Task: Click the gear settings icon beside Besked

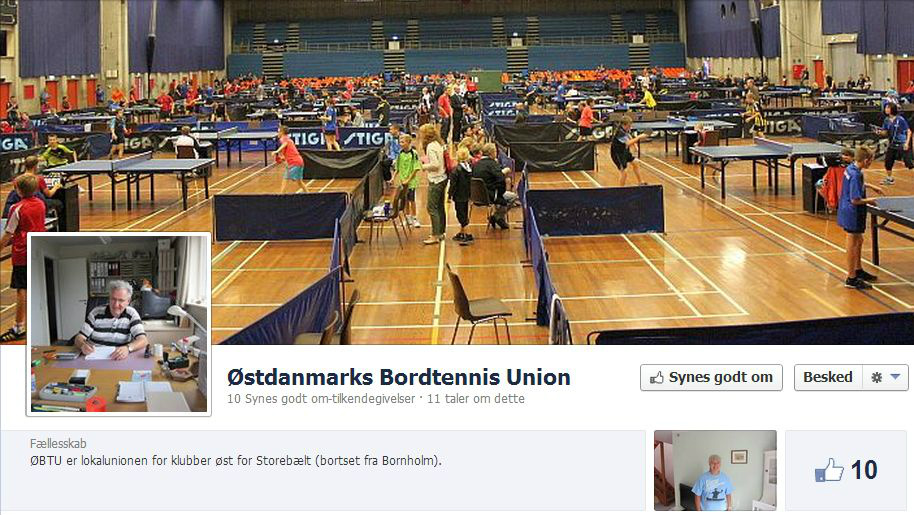Action: tap(876, 378)
